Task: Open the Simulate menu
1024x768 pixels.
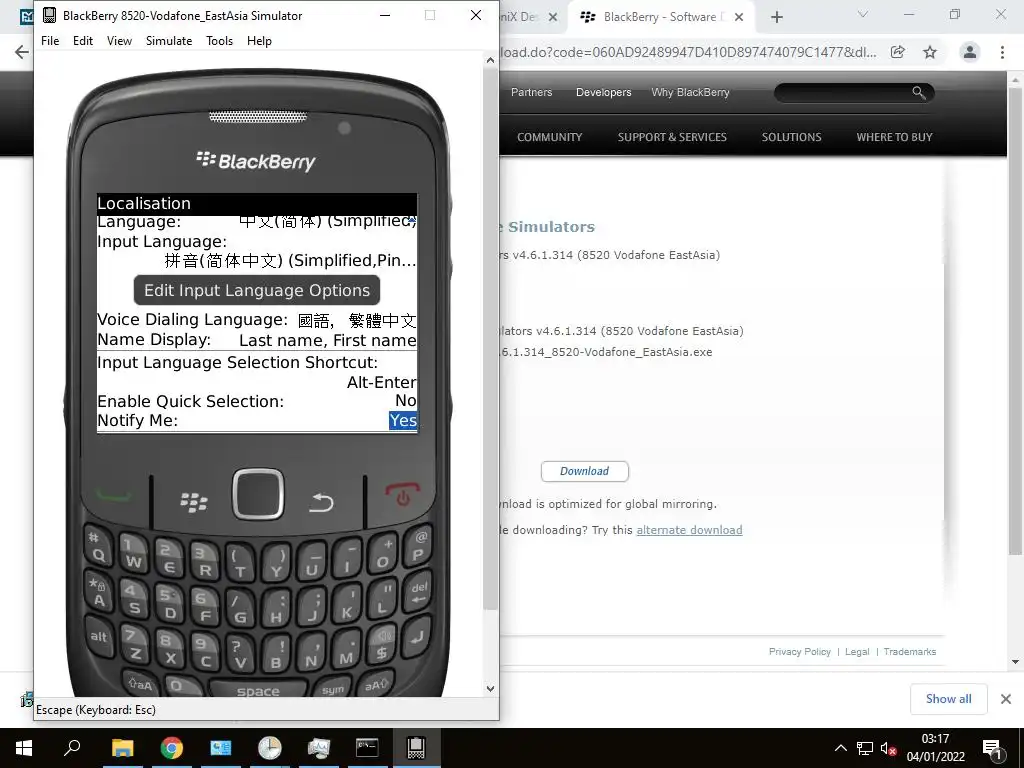Action: click(x=169, y=40)
